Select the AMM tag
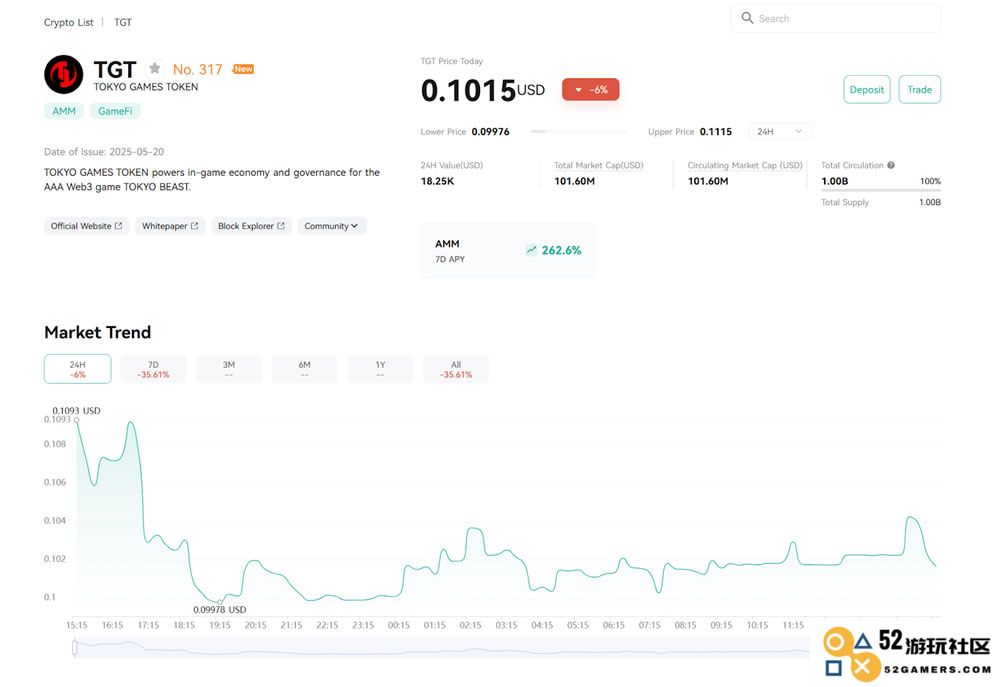The image size is (1000, 687). point(64,111)
